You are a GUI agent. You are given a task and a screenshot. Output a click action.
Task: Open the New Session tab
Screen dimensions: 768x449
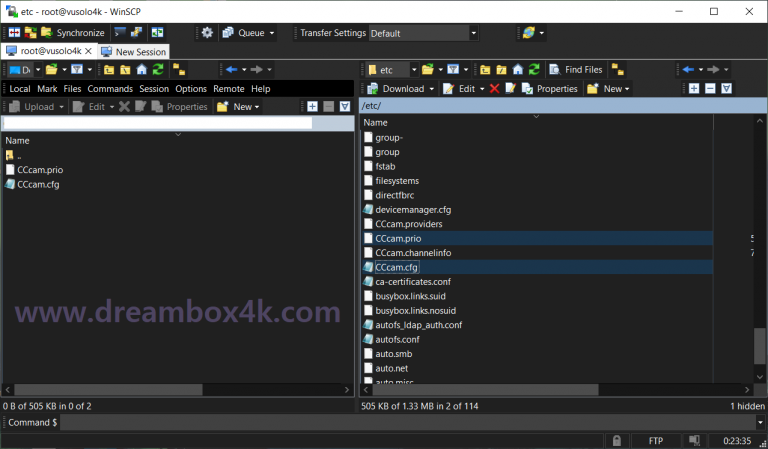[x=134, y=51]
